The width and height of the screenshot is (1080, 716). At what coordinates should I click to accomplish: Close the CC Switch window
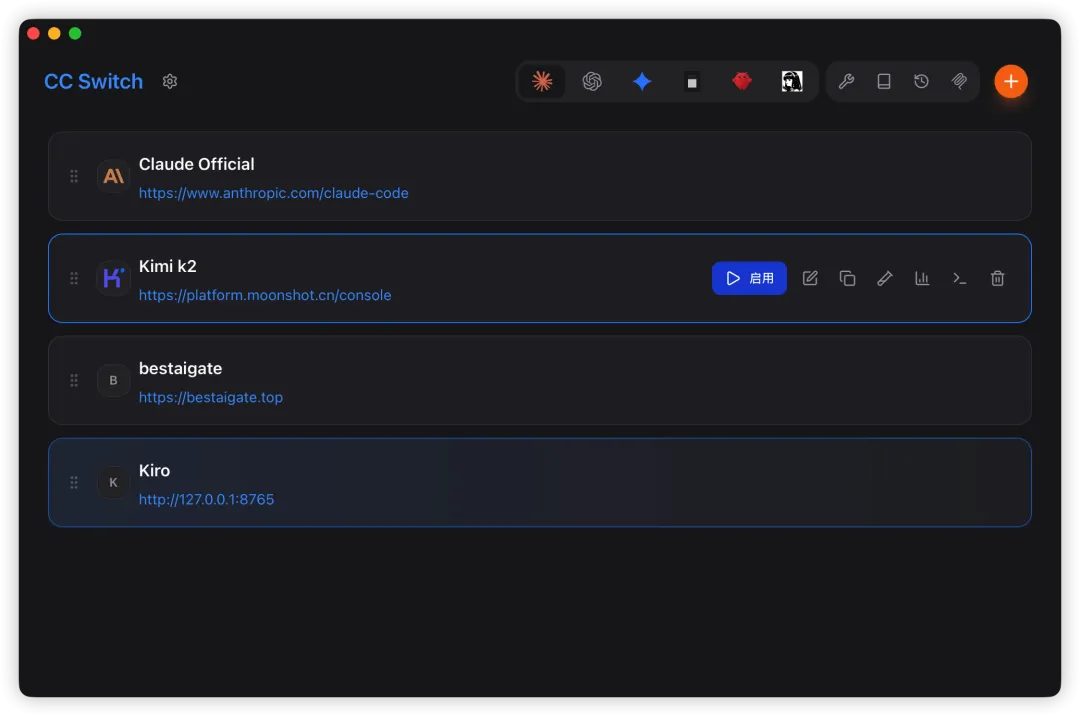pyautogui.click(x=33, y=33)
